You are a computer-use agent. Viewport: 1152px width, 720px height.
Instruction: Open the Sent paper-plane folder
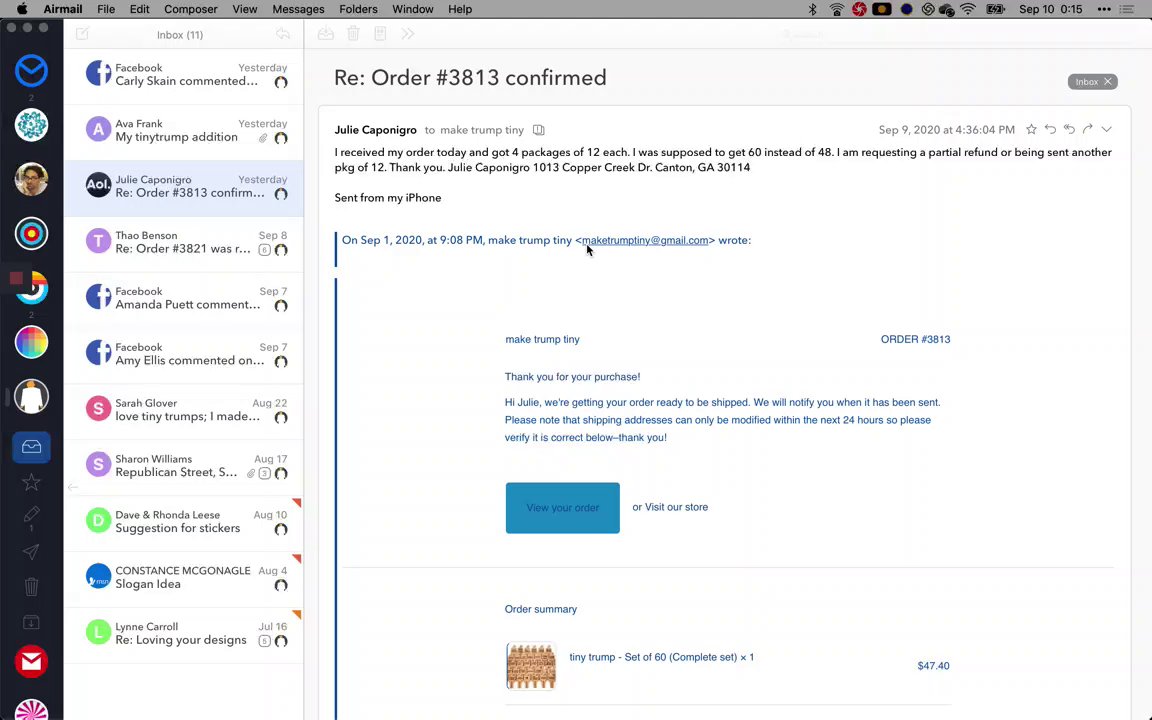(x=31, y=552)
